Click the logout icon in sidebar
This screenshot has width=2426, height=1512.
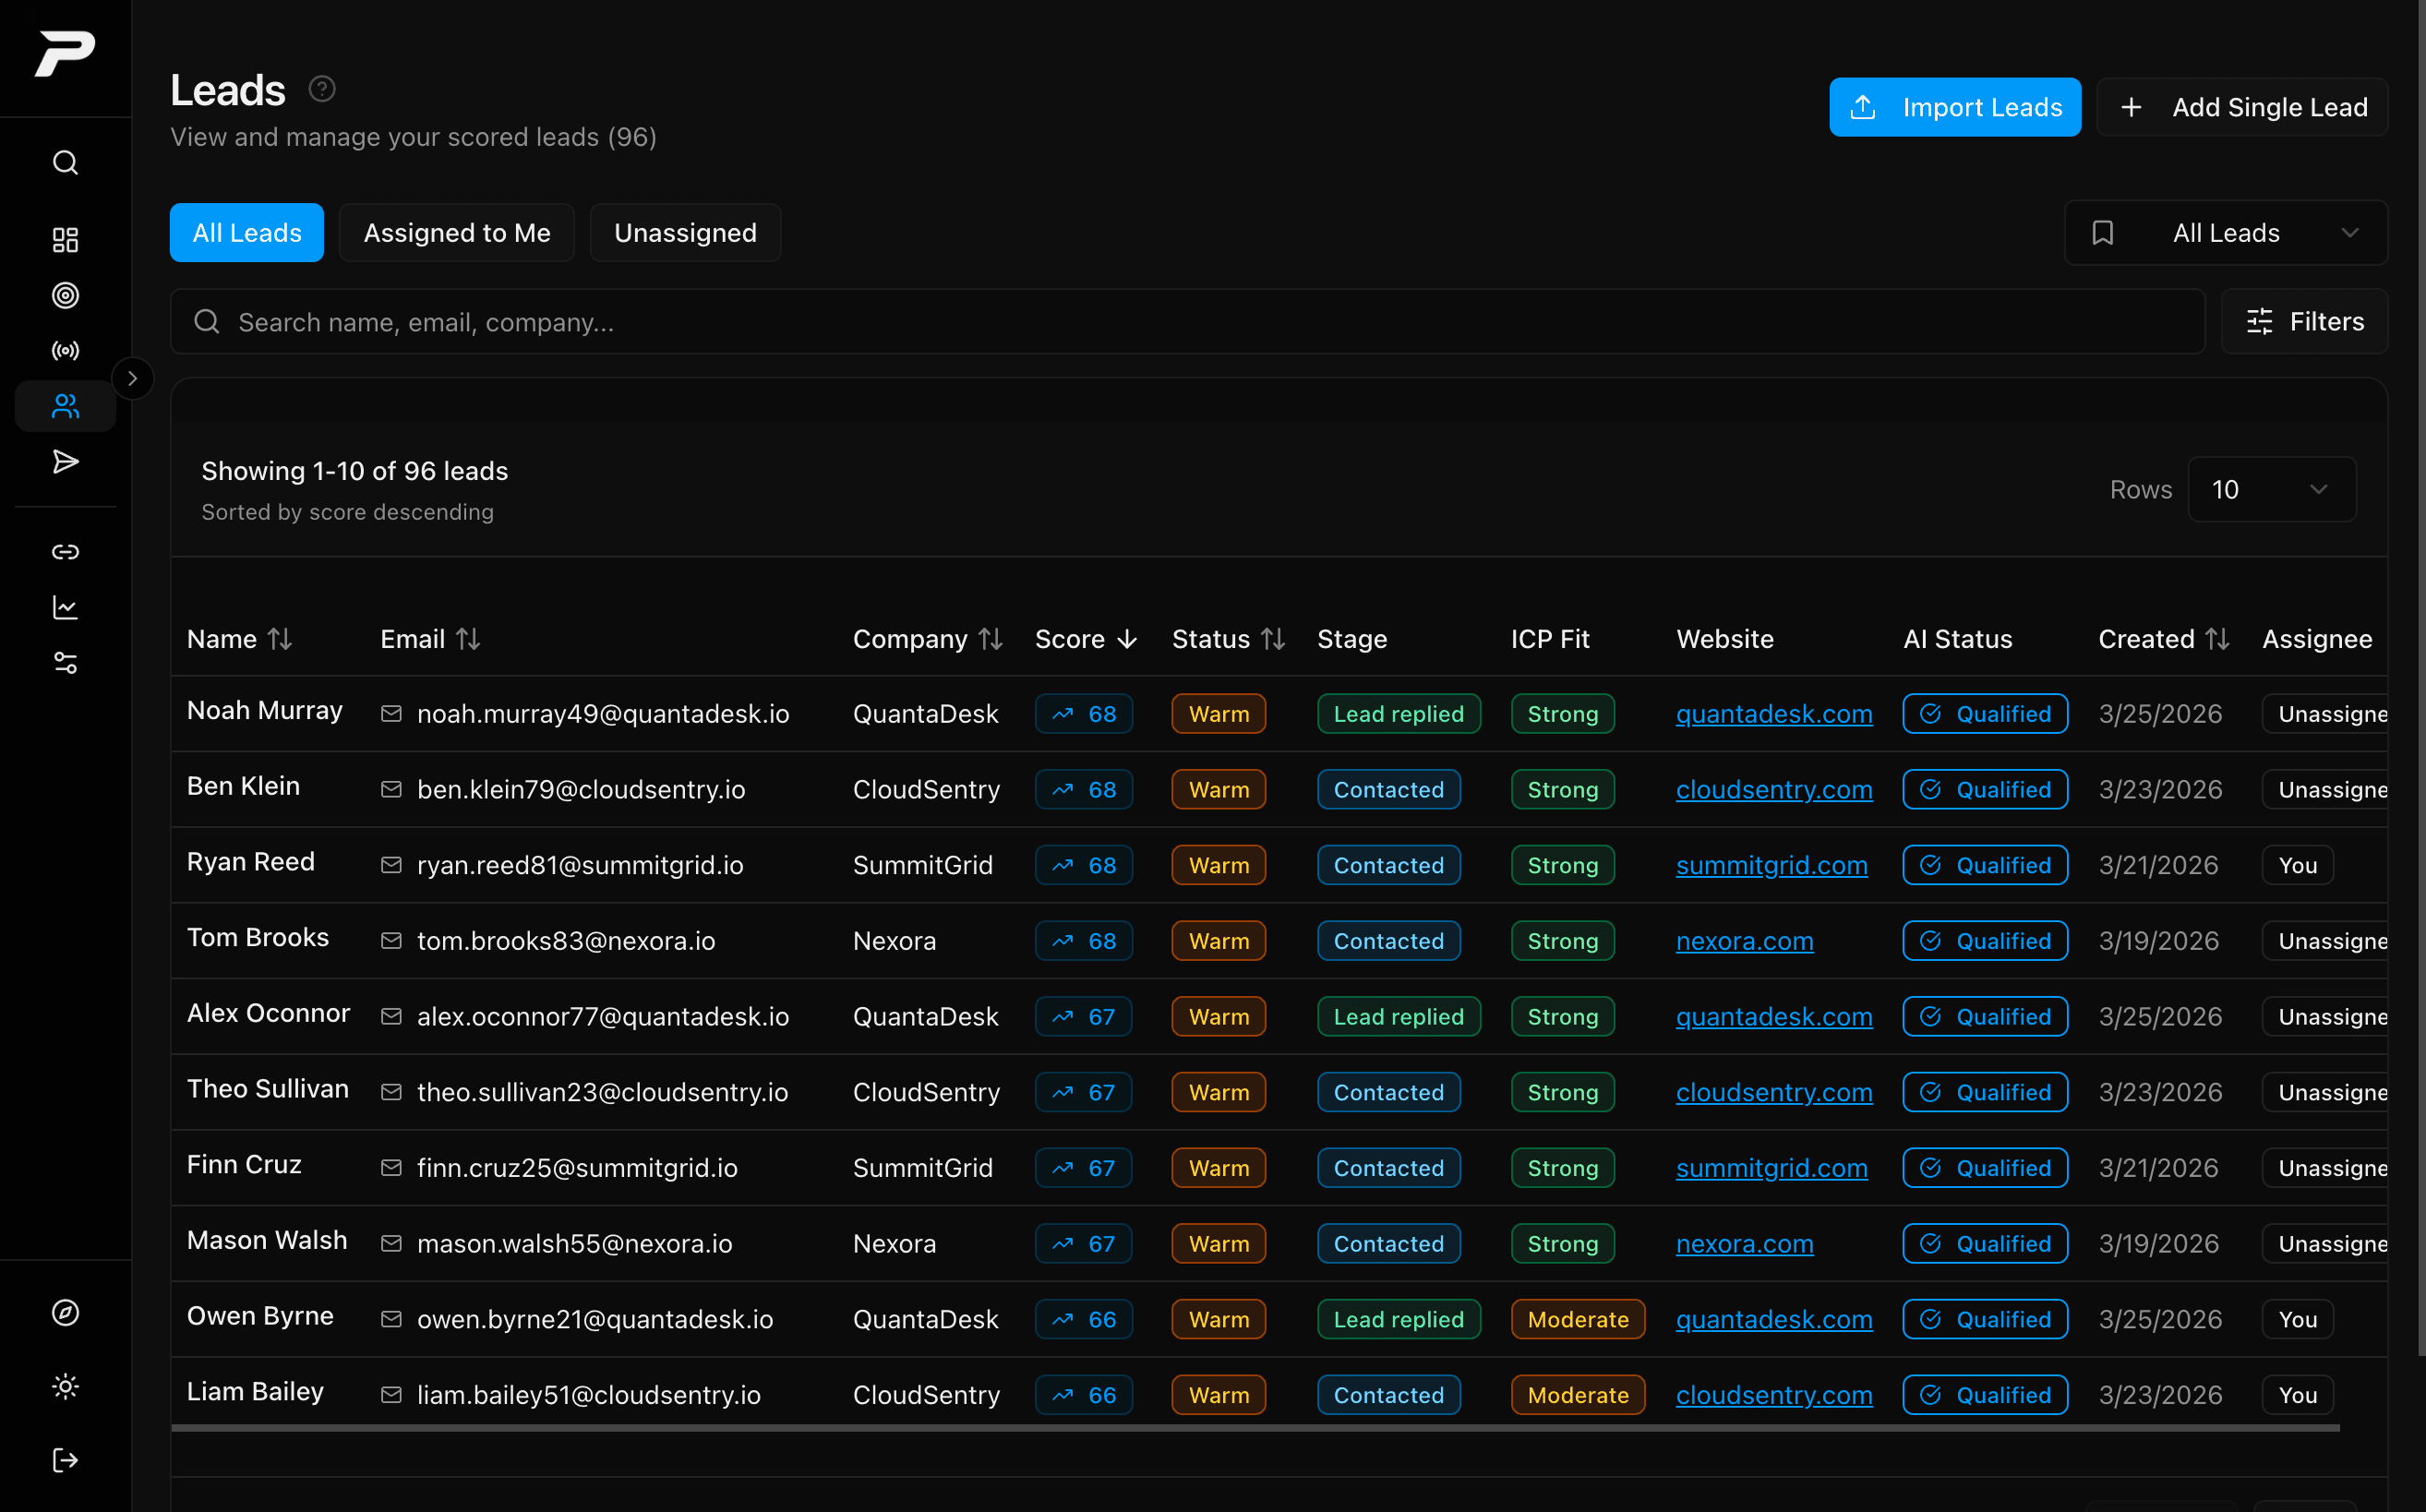click(x=65, y=1460)
